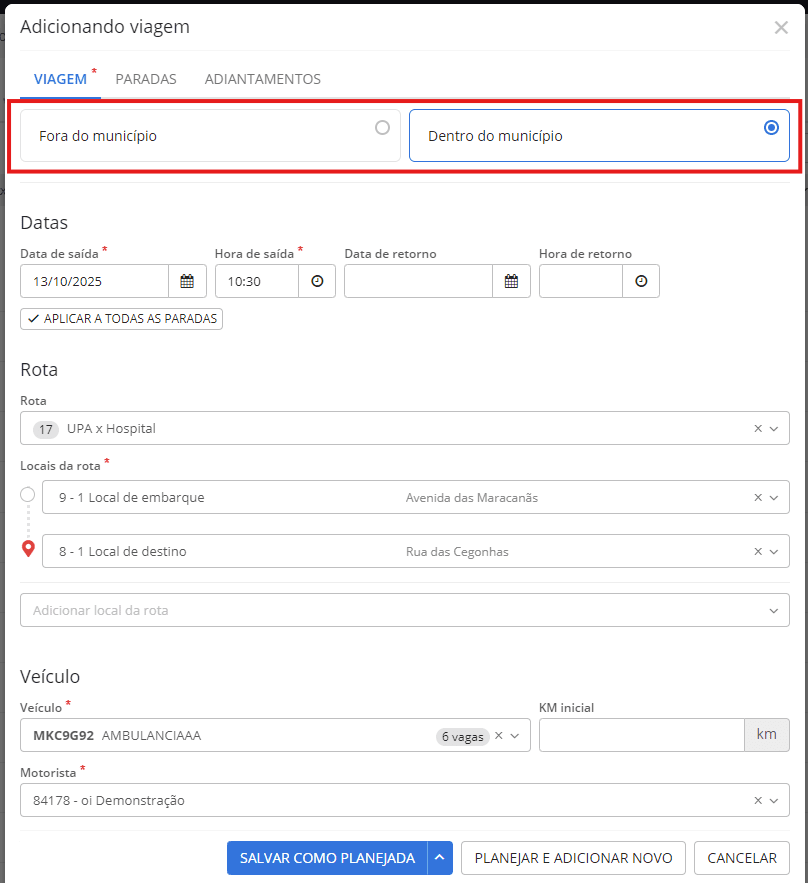Image resolution: width=808 pixels, height=883 pixels.
Task: Open calendar picker for Data de saída
Action: (x=187, y=282)
